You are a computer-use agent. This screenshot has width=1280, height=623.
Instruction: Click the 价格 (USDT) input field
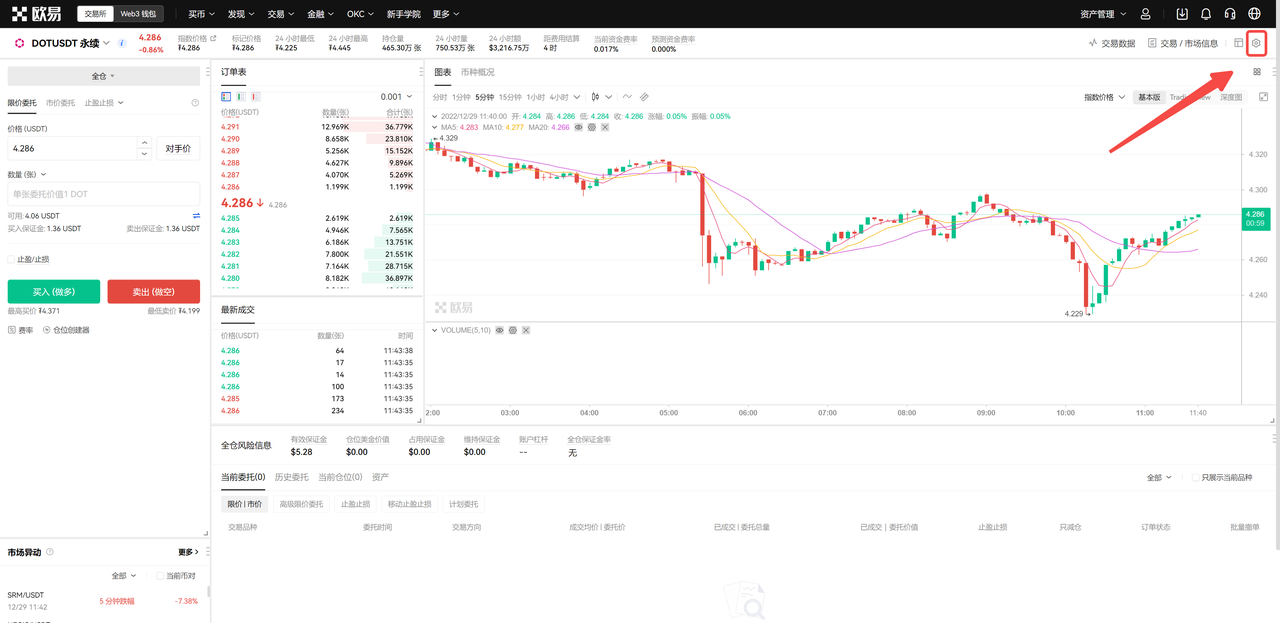click(70, 148)
